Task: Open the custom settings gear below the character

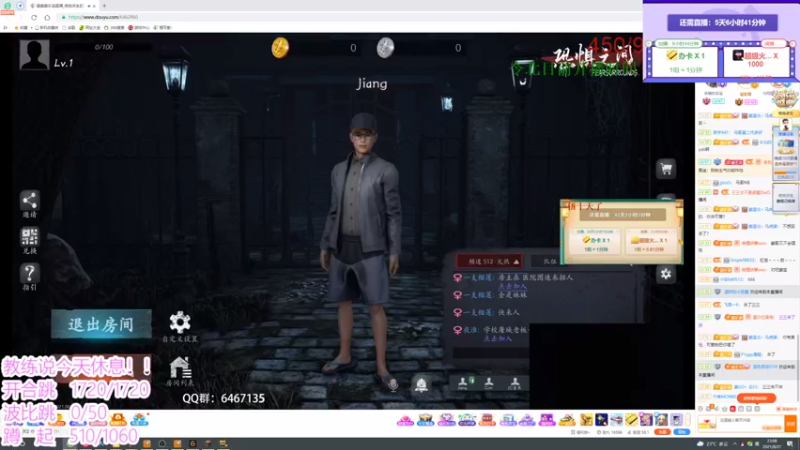Action: 180,322
